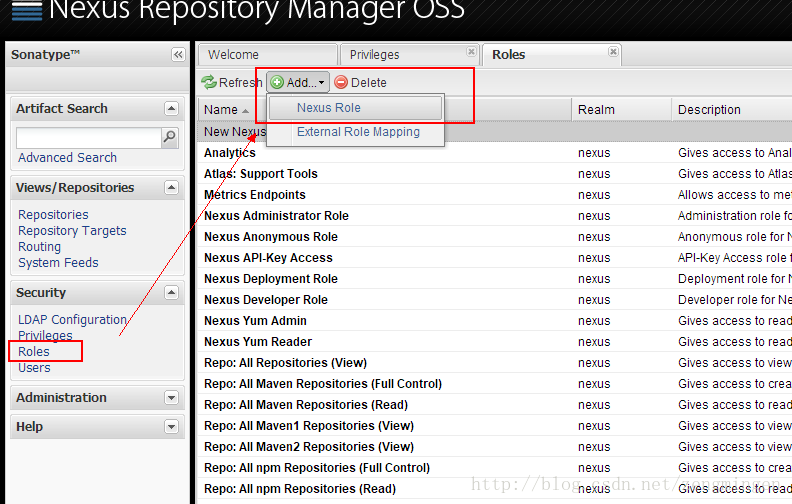The image size is (792, 504).
Task: Open Routing link in sidebar
Action: click(x=39, y=247)
